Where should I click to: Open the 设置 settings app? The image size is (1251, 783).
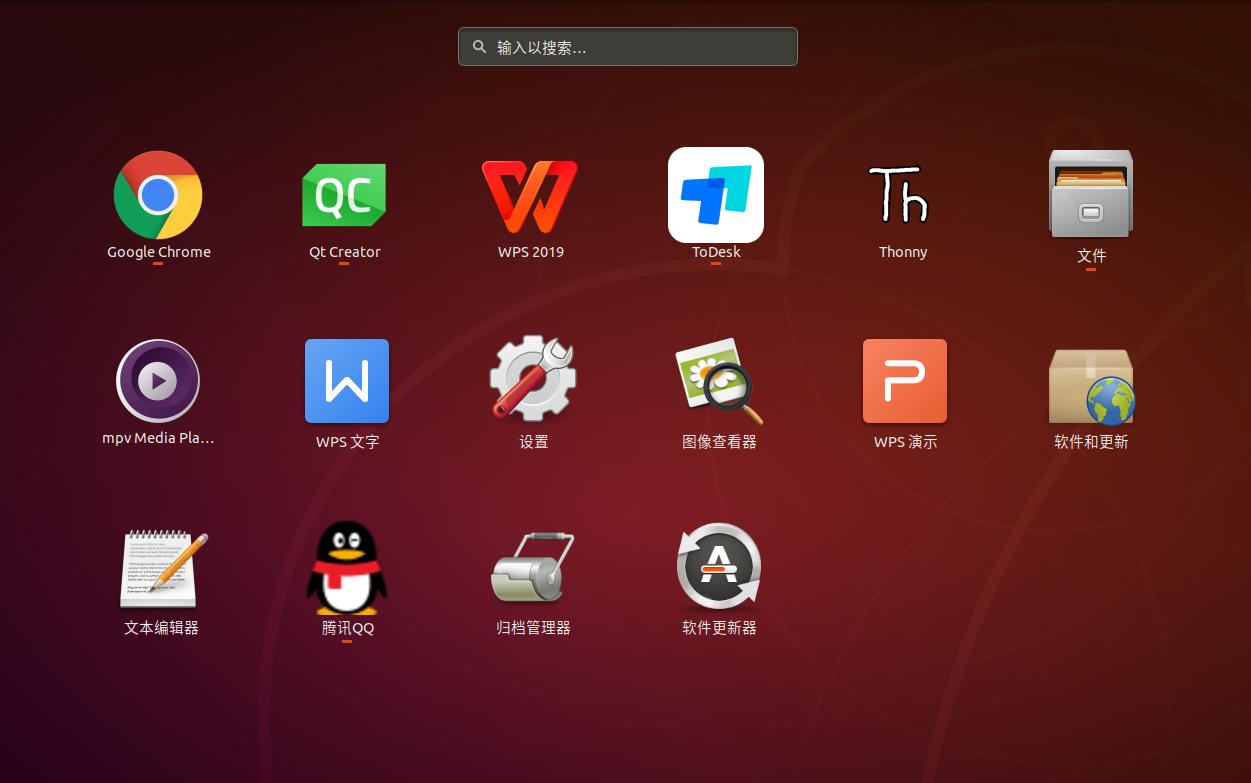[533, 381]
